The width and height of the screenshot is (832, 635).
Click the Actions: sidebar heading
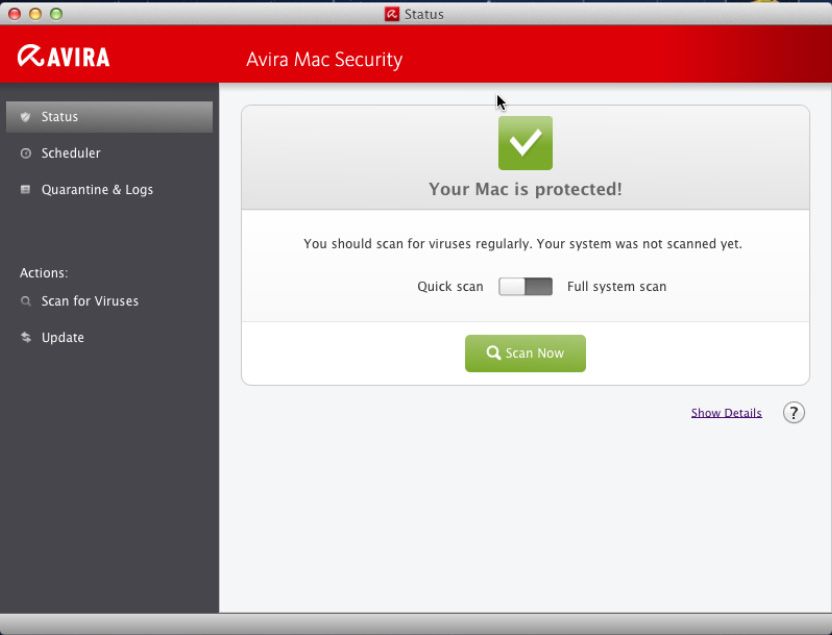(x=44, y=273)
